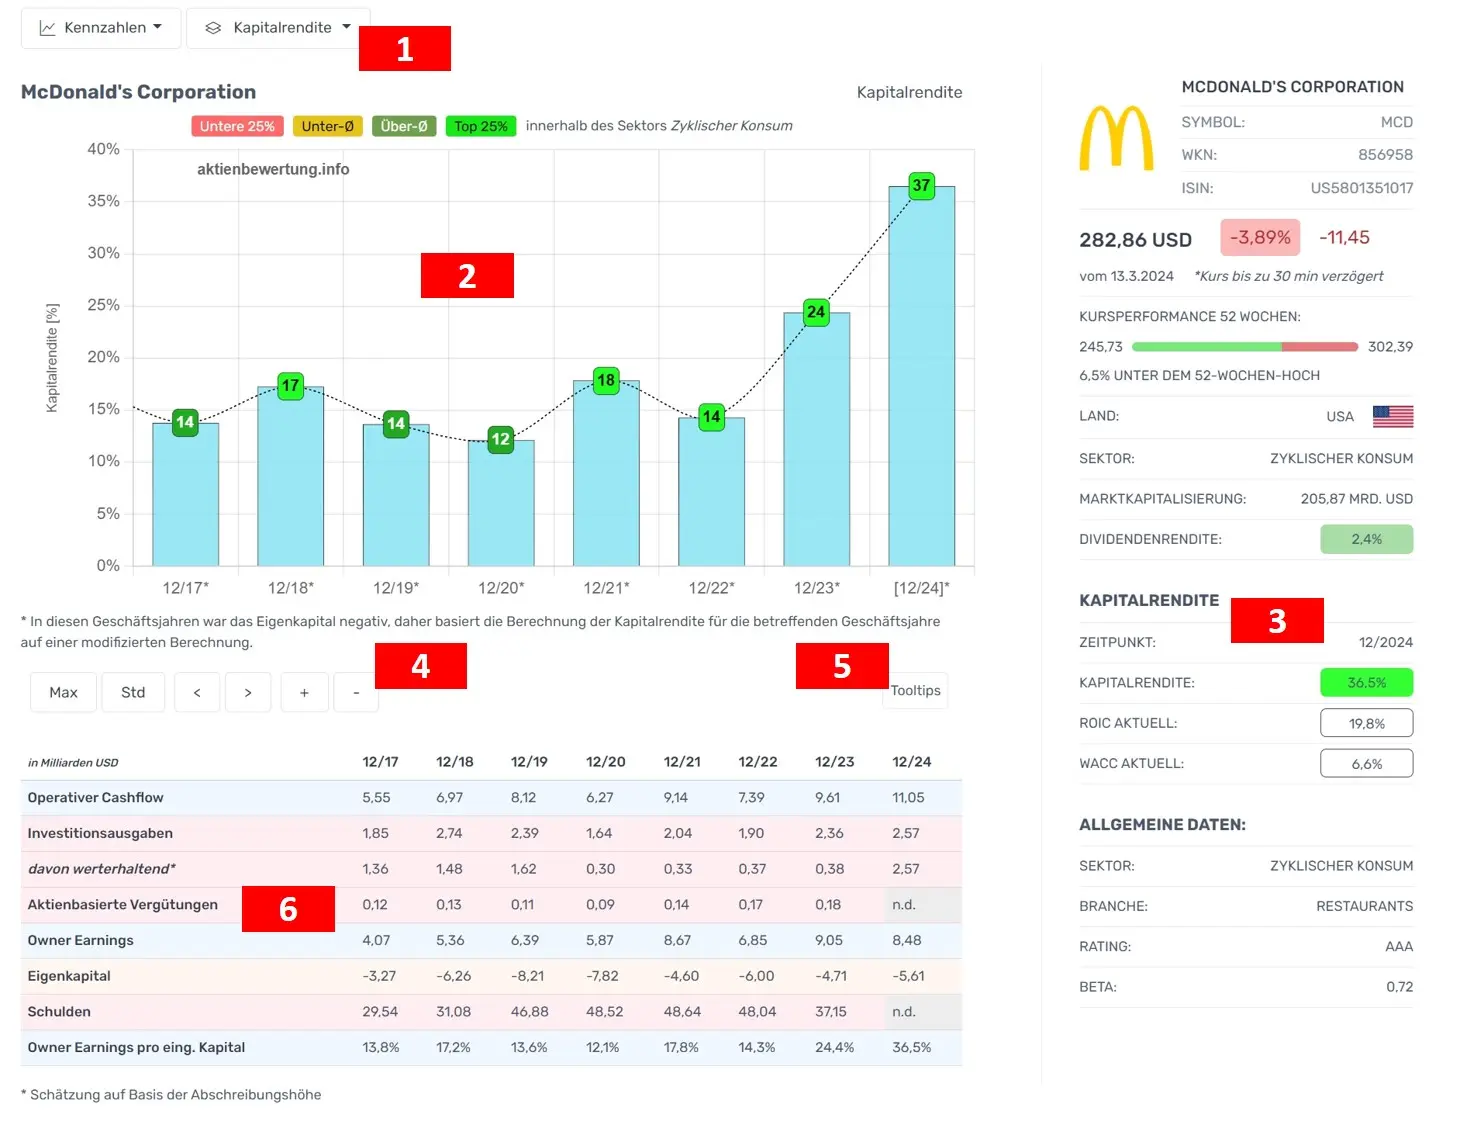1460x1125 pixels.
Task: Zoom out using the '-' button
Action: coord(356,692)
